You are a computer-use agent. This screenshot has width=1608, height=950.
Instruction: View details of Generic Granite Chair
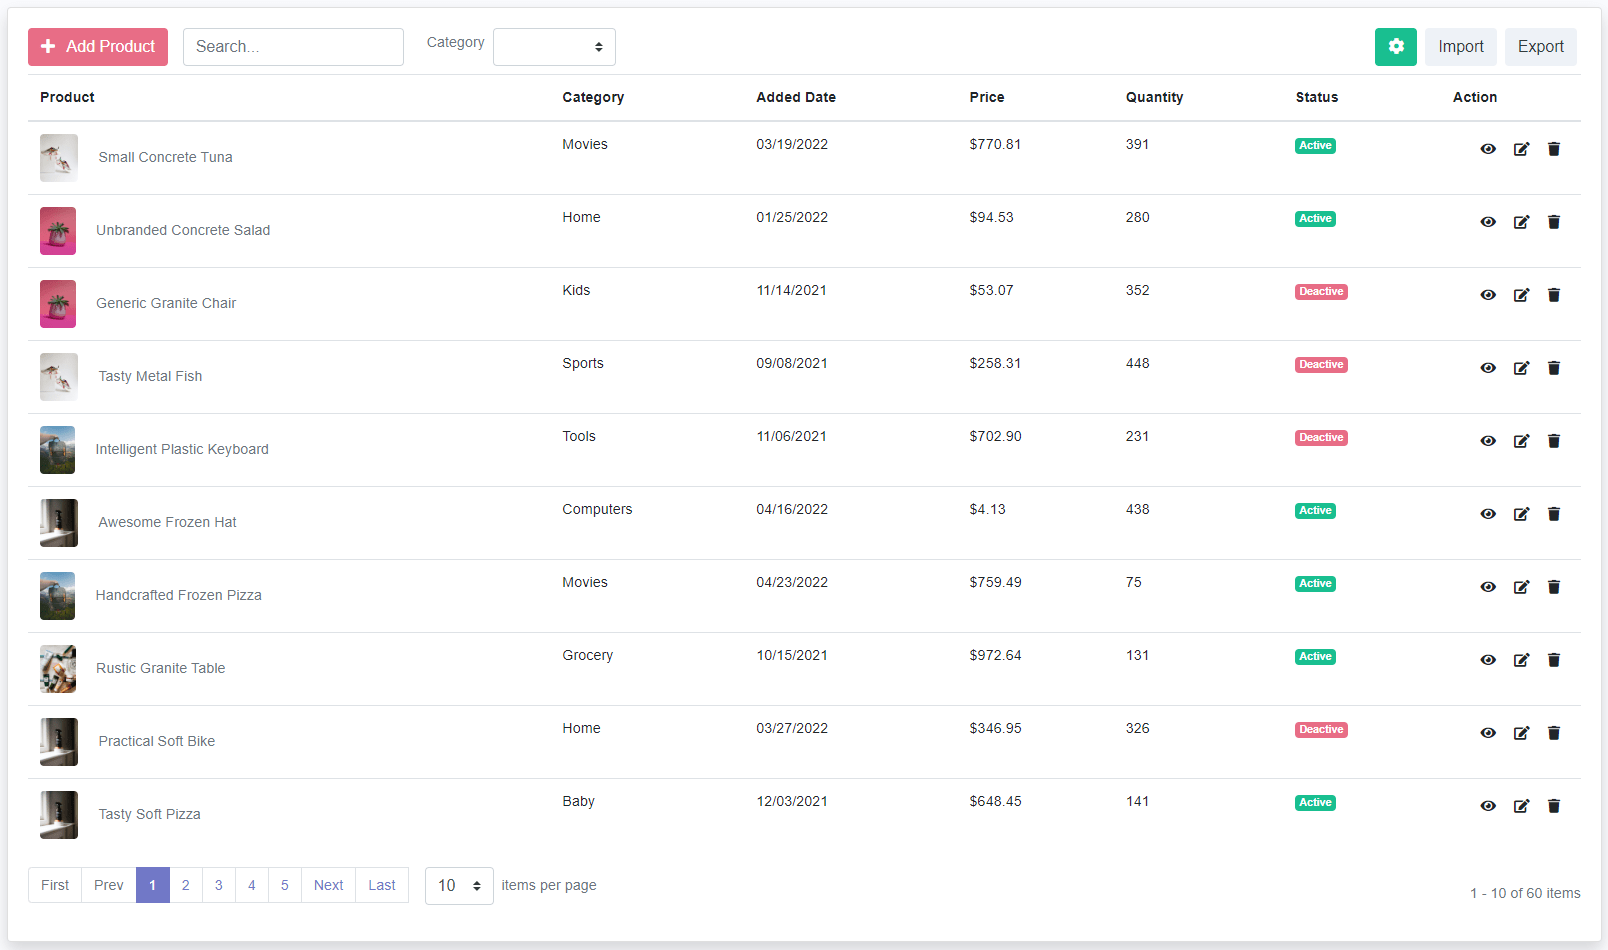click(x=1488, y=295)
